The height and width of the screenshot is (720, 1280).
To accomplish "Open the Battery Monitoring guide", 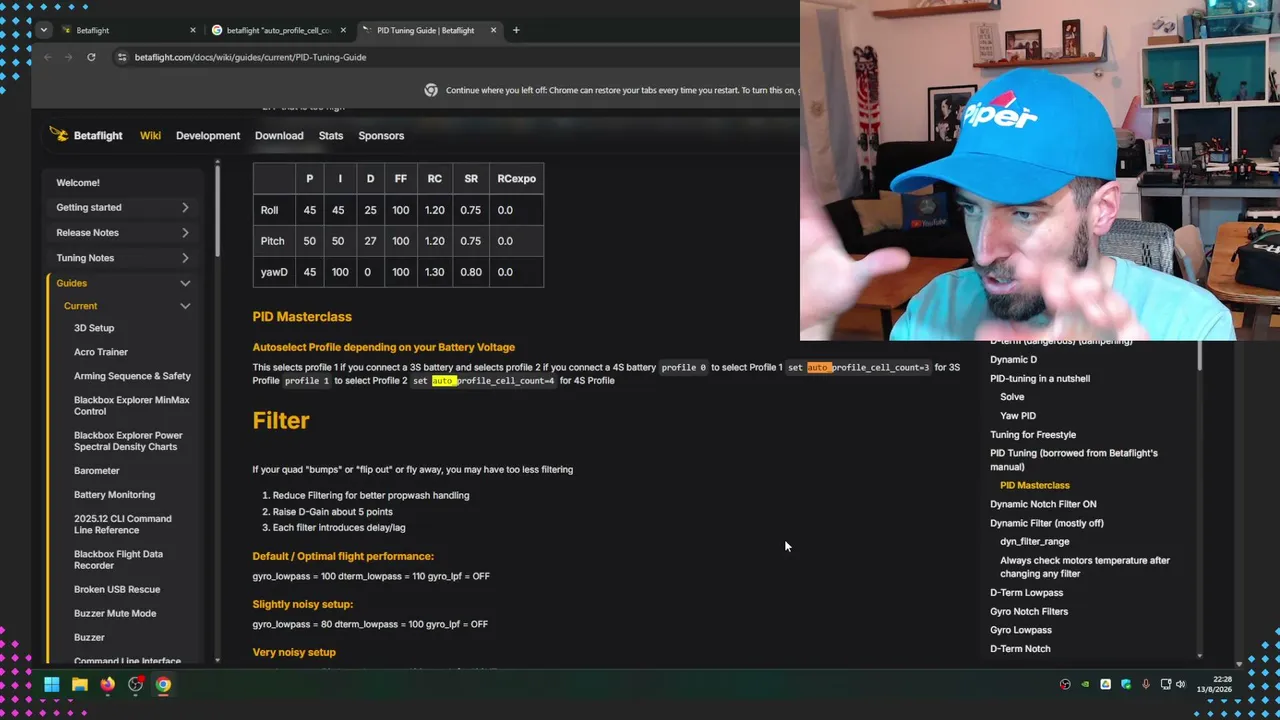I will pyautogui.click(x=114, y=494).
